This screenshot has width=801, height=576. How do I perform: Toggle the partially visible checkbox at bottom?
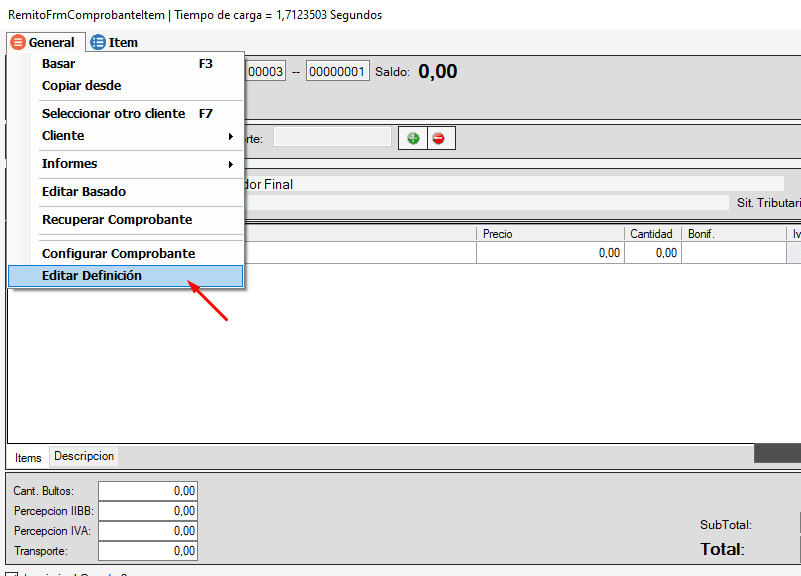coord(12,574)
